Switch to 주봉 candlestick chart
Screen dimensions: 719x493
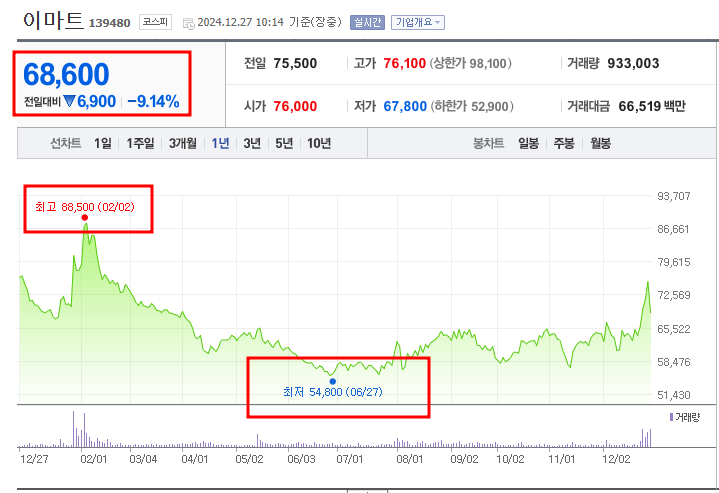pyautogui.click(x=564, y=144)
